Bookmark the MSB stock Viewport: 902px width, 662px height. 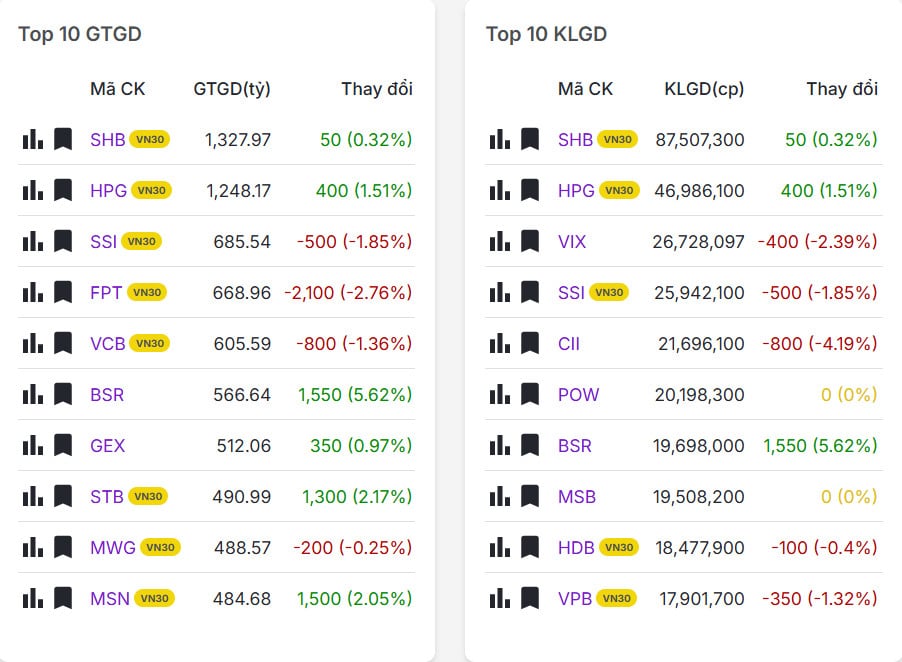(x=531, y=496)
